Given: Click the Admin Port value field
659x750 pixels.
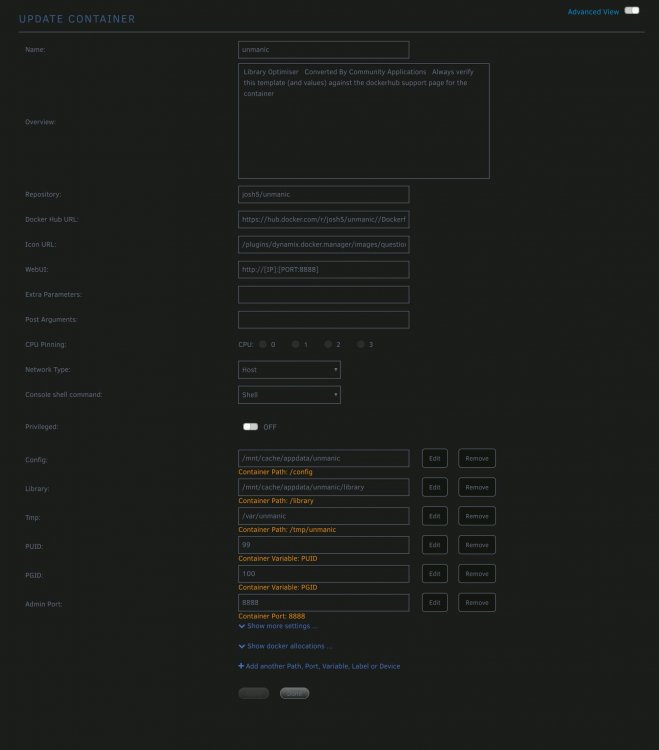Looking at the screenshot, I should point(324,603).
